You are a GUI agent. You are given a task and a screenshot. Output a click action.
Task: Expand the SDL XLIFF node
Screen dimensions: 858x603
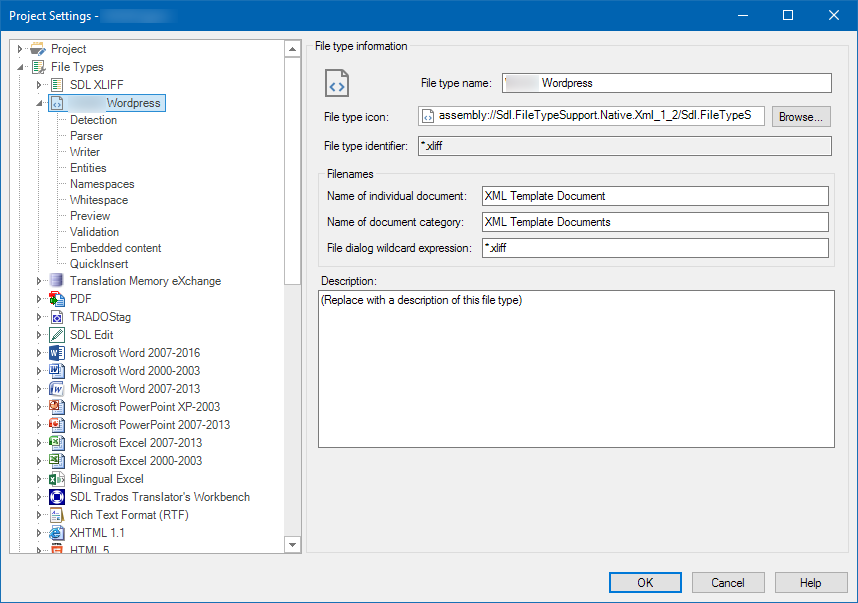pyautogui.click(x=39, y=85)
